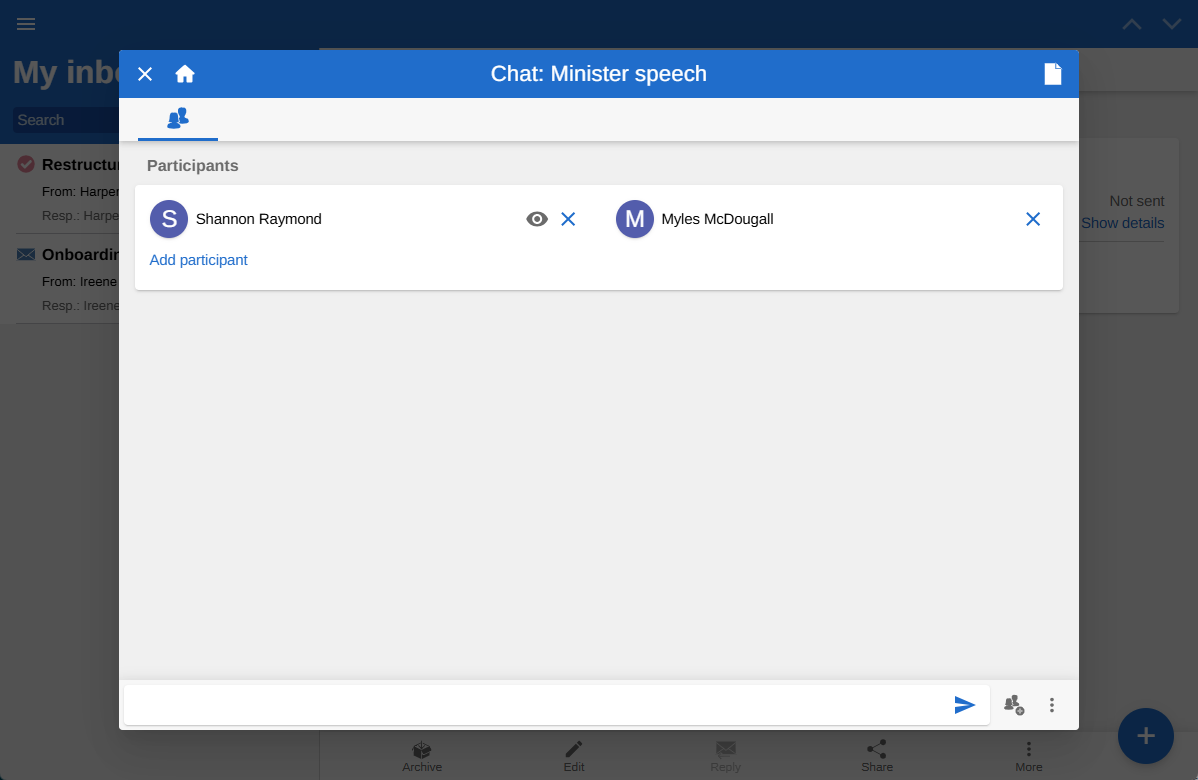Image resolution: width=1198 pixels, height=780 pixels.
Task: Click the red check icon on Restructur... item
Action: point(26,164)
